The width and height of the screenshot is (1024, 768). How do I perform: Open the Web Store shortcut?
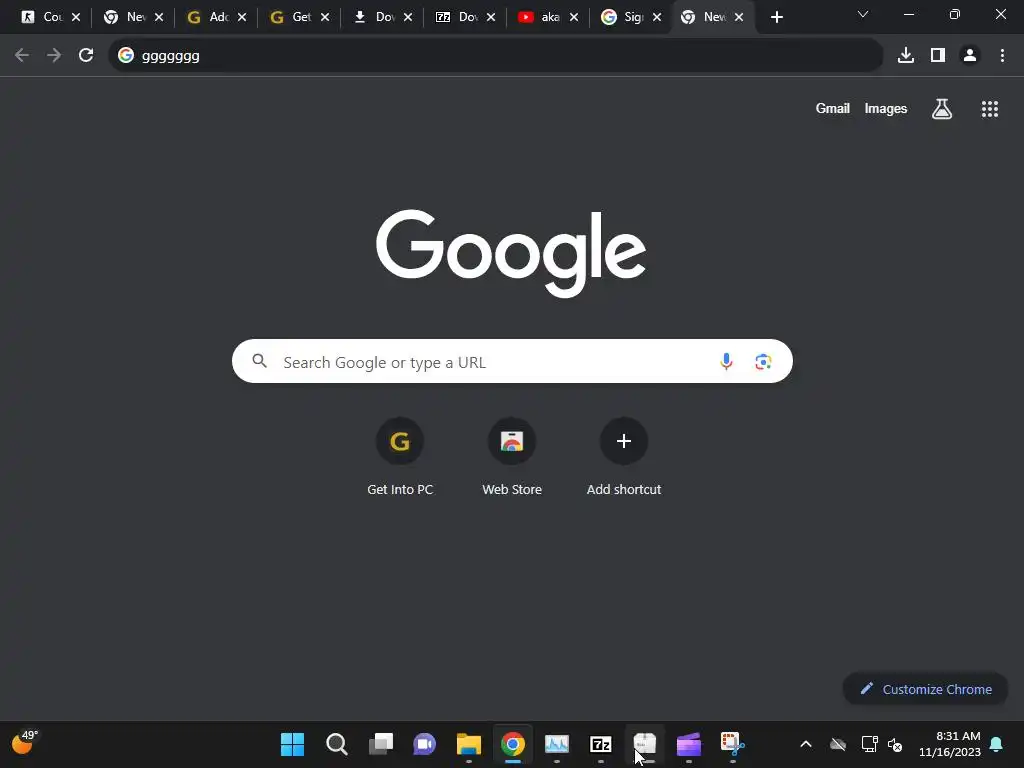[x=512, y=457]
